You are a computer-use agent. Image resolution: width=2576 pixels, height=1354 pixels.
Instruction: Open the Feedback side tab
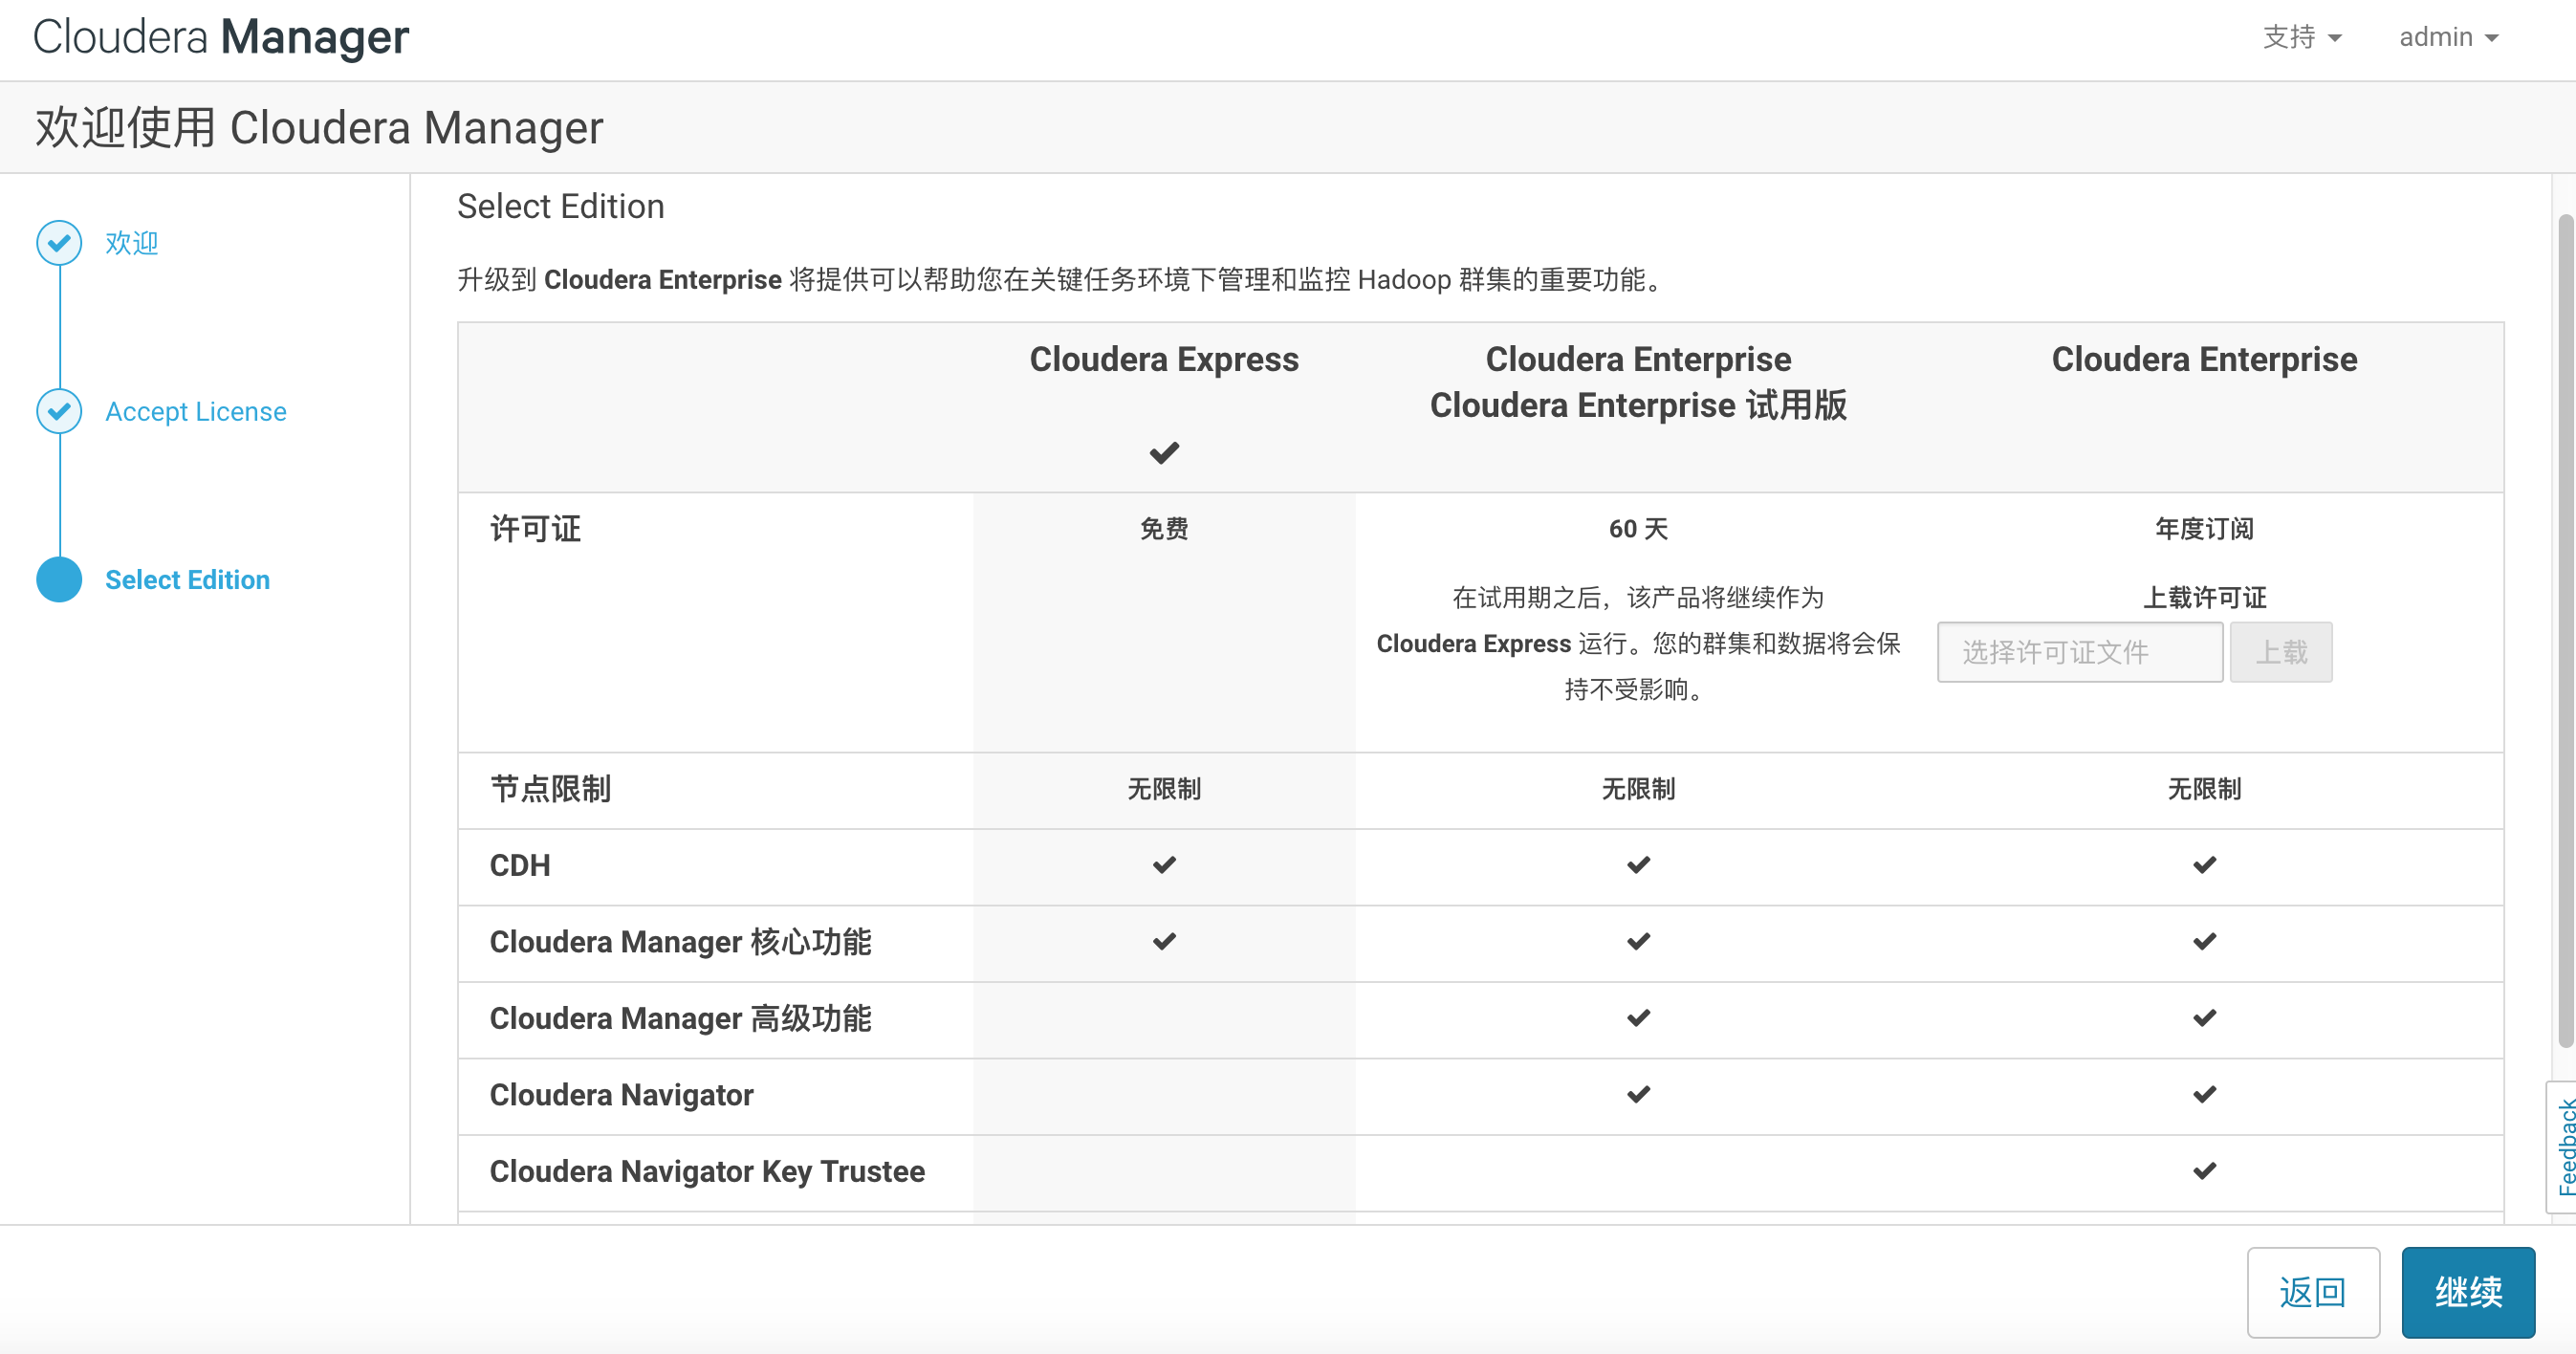click(x=2563, y=1147)
